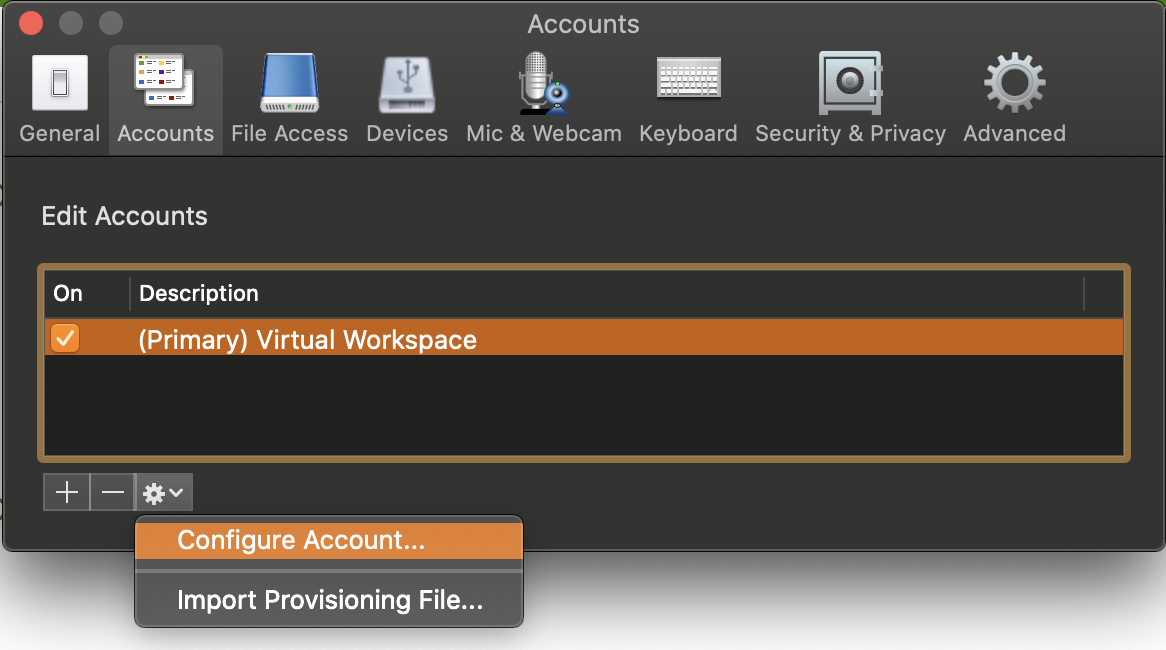1166x650 pixels.
Task: Uncheck the Virtual Workspace account checkbox
Action: click(x=66, y=339)
